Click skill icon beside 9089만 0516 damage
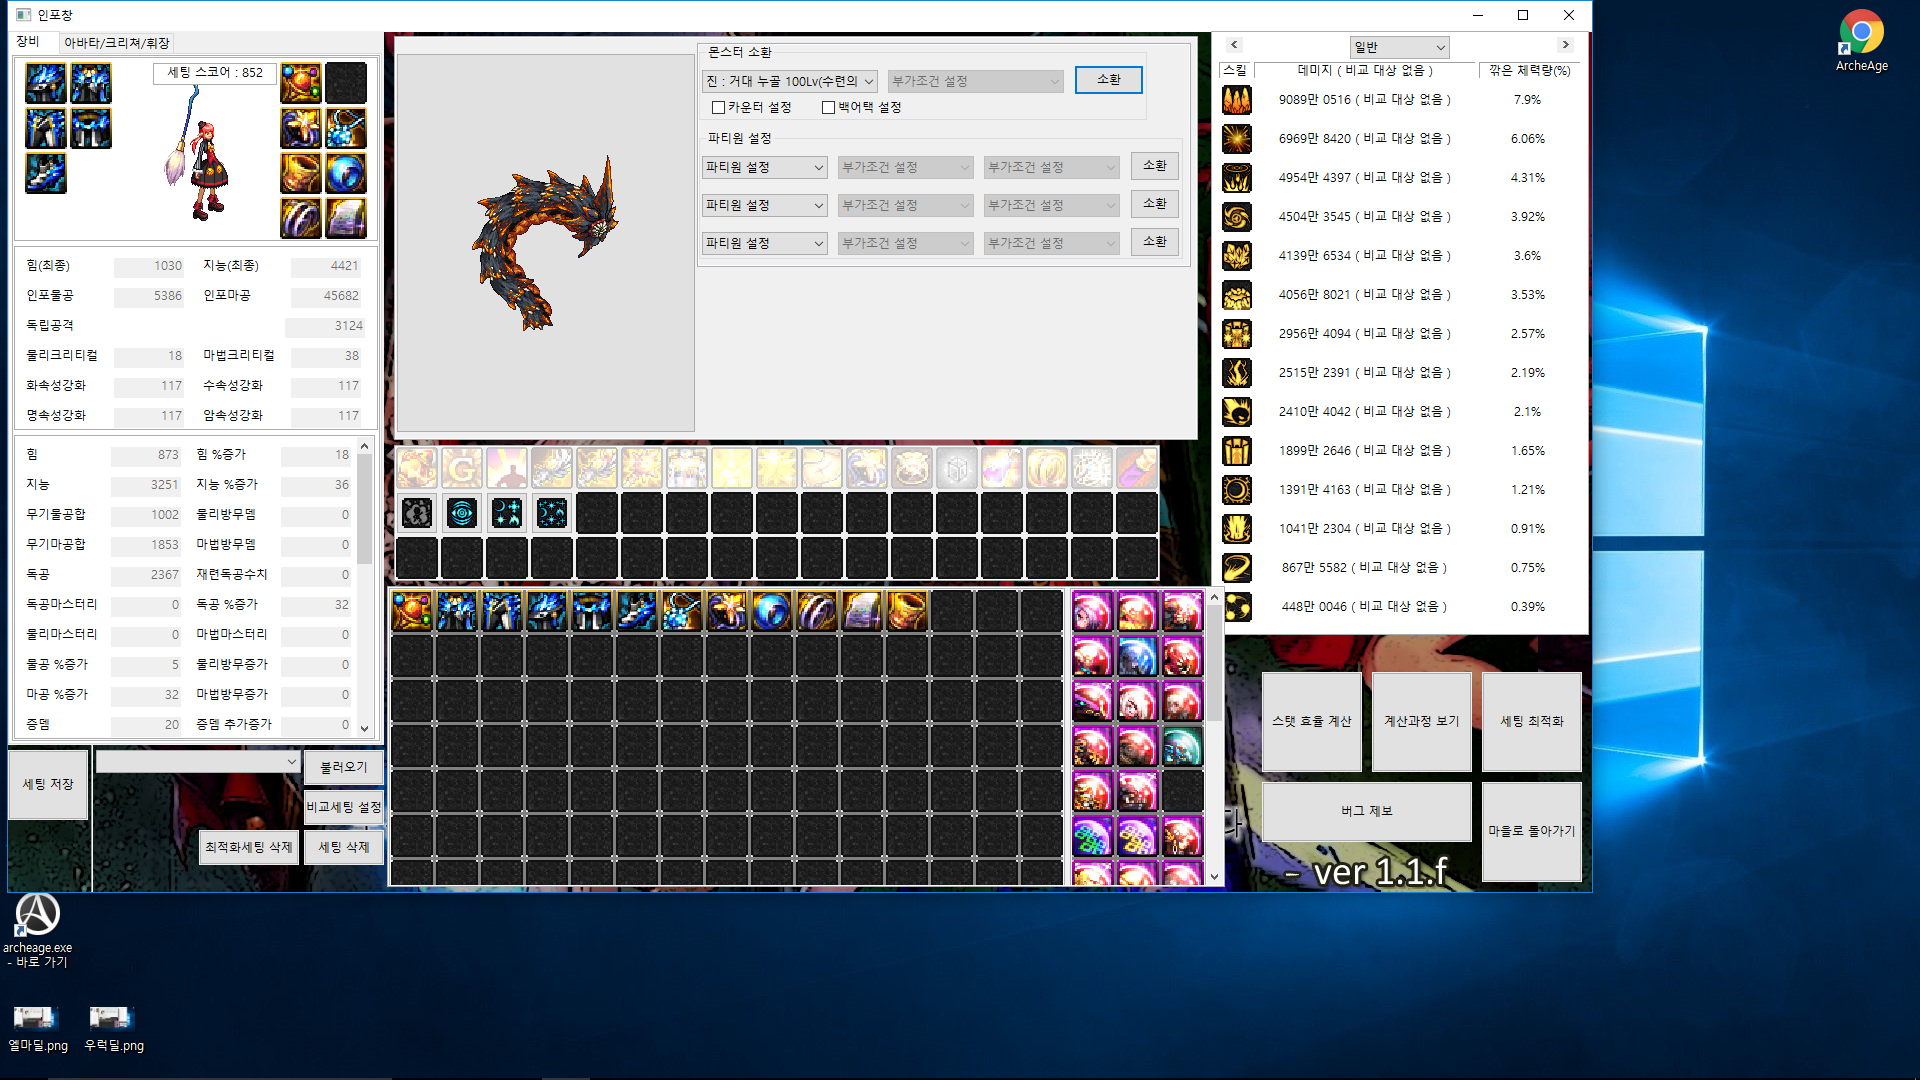 tap(1237, 100)
